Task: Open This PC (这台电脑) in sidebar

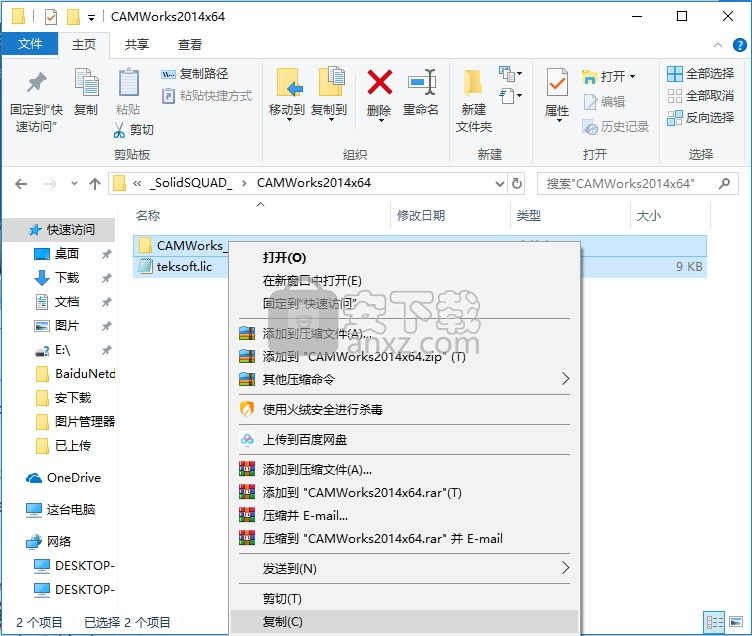Action: point(70,509)
